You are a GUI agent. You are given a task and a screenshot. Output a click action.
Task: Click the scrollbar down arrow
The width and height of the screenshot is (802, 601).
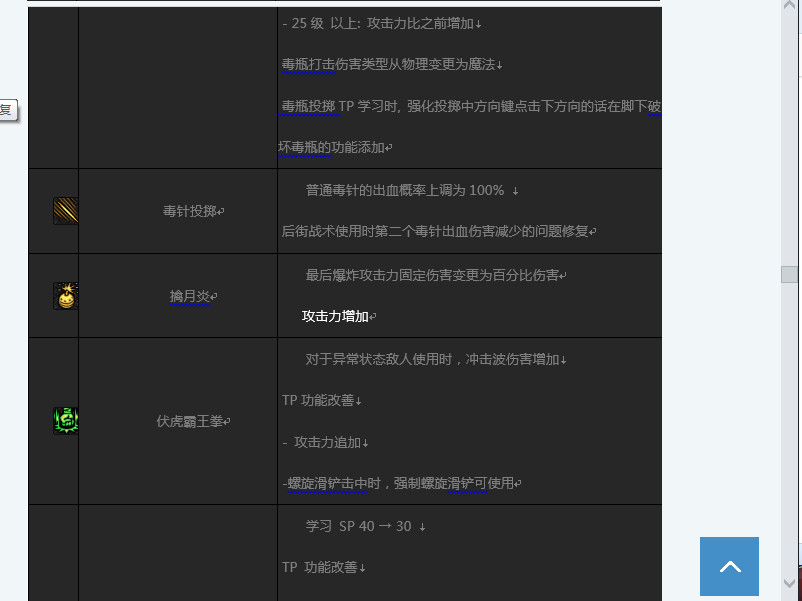pos(789,583)
